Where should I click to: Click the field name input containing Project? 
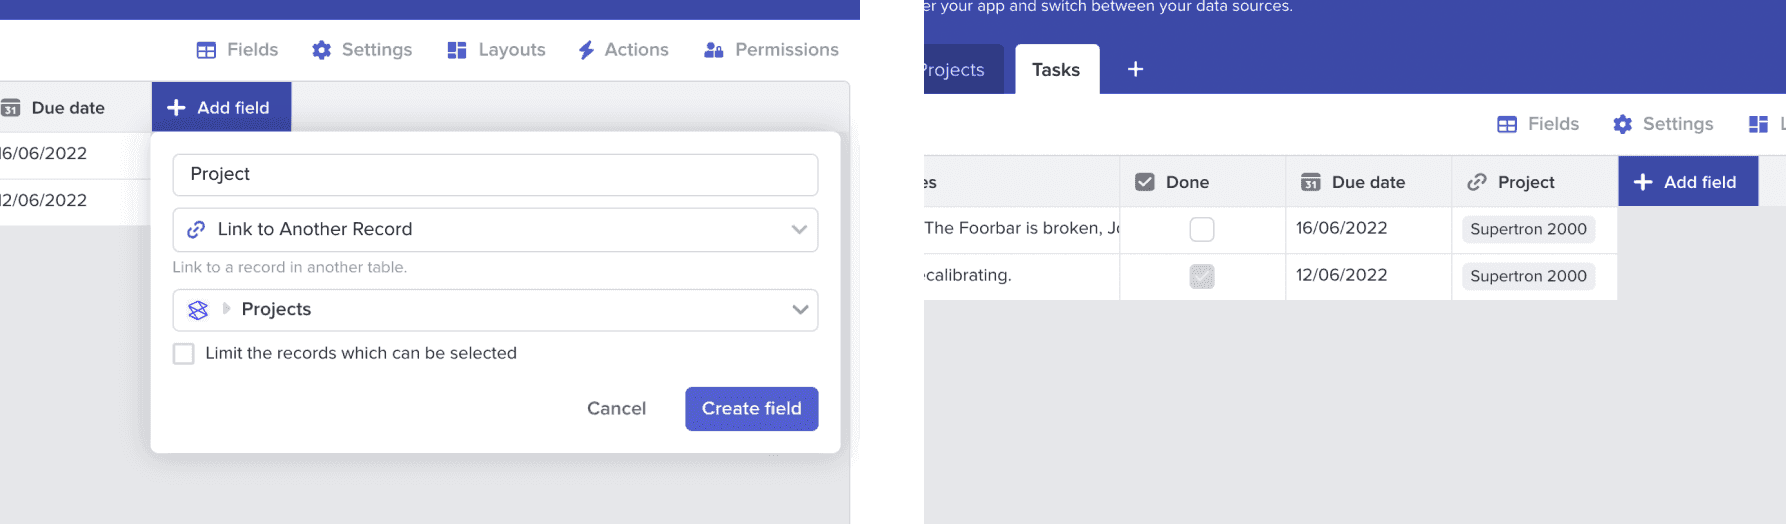495,175
